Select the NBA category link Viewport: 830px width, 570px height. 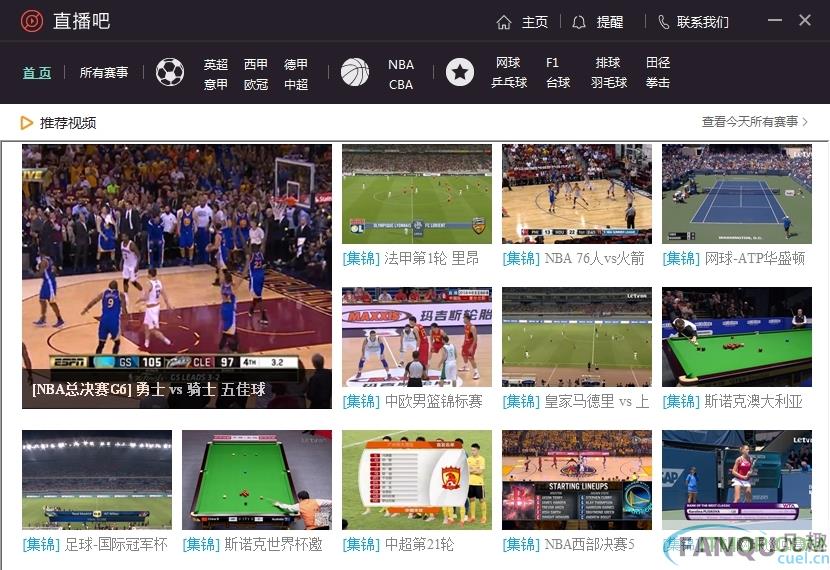coord(401,65)
